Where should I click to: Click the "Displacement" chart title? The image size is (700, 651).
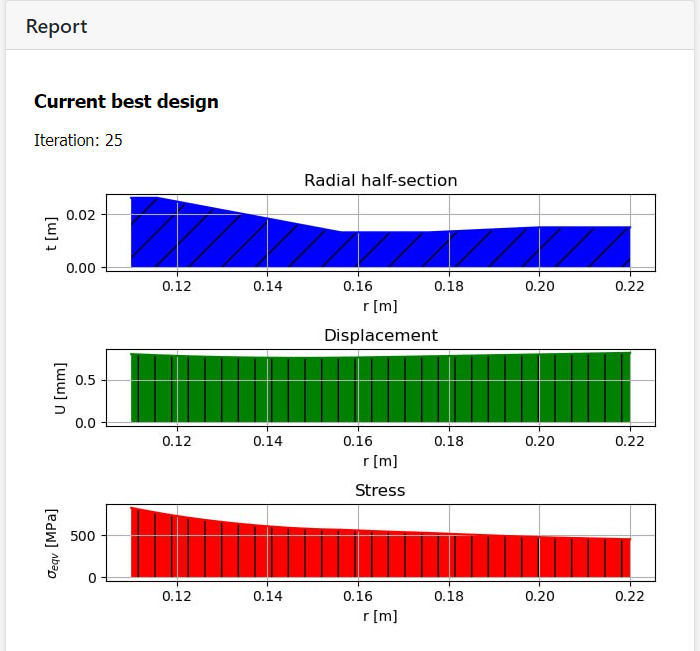click(x=380, y=335)
